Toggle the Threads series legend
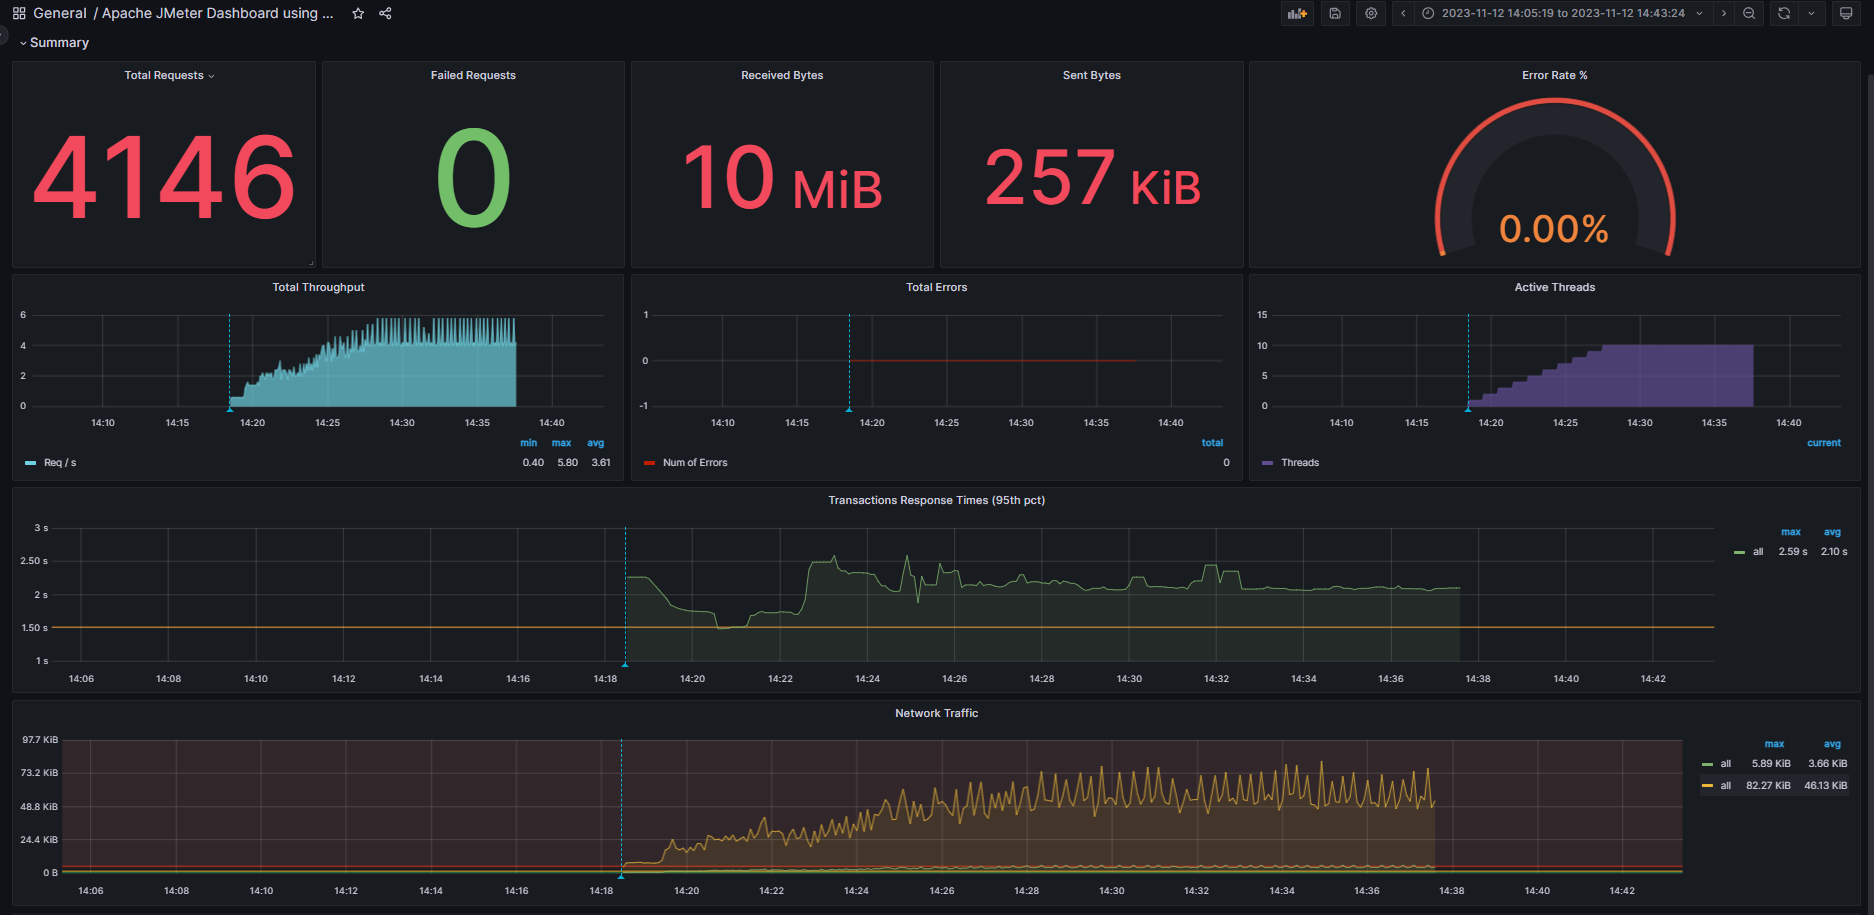1874x915 pixels. [x=1300, y=463]
